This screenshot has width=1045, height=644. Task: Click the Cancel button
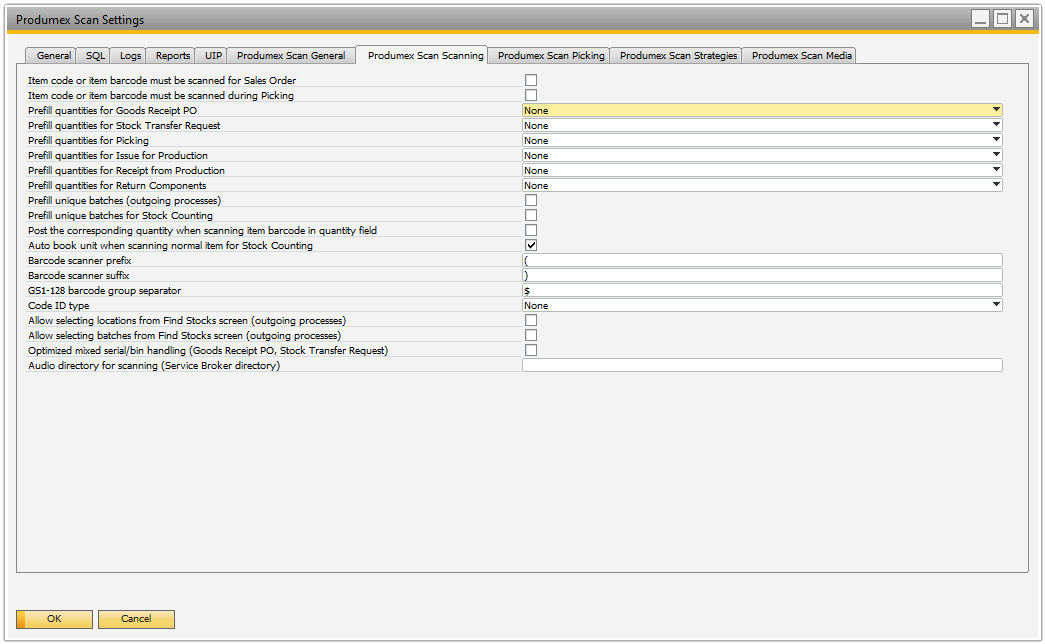[136, 619]
